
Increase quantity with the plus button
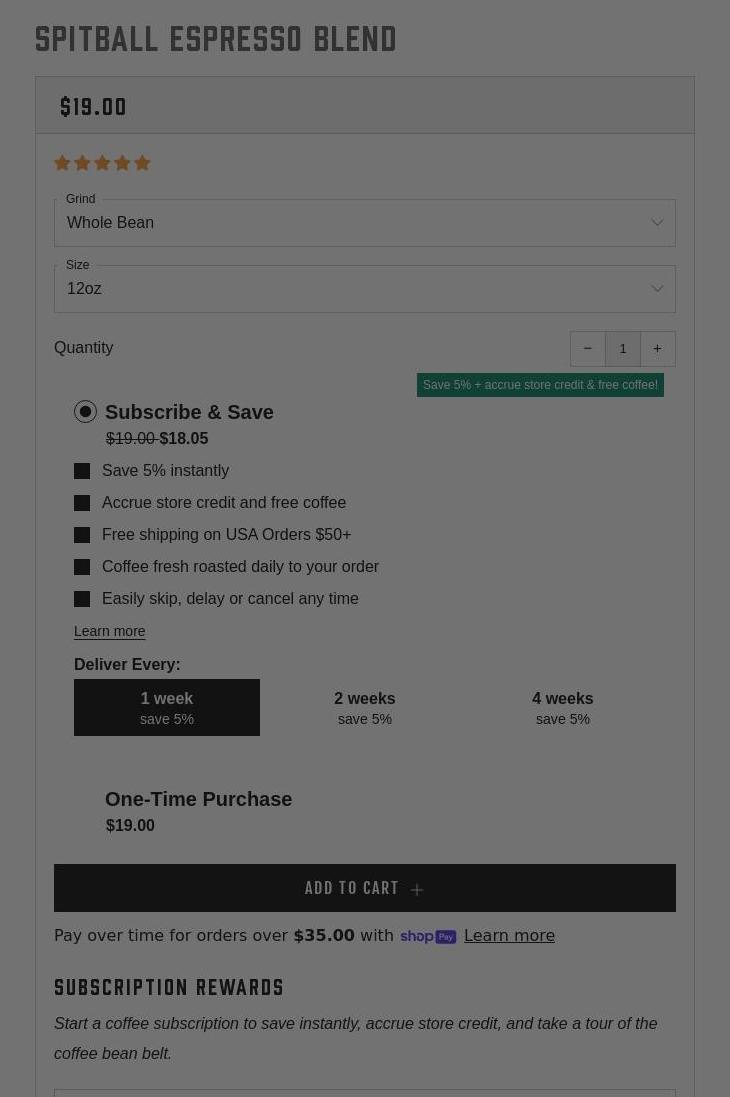[657, 349]
